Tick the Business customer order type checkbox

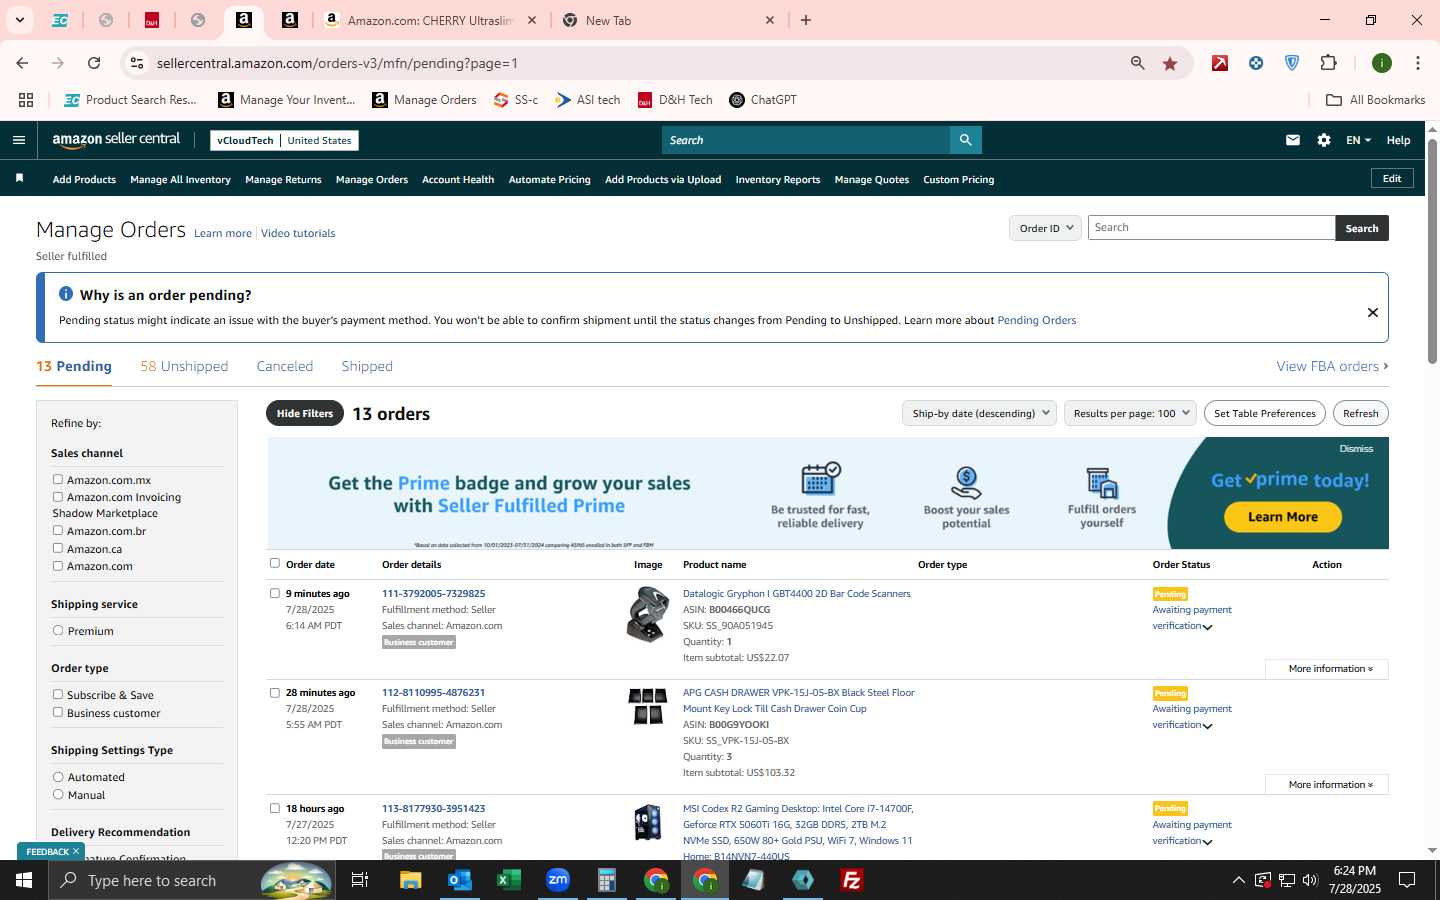[58, 713]
